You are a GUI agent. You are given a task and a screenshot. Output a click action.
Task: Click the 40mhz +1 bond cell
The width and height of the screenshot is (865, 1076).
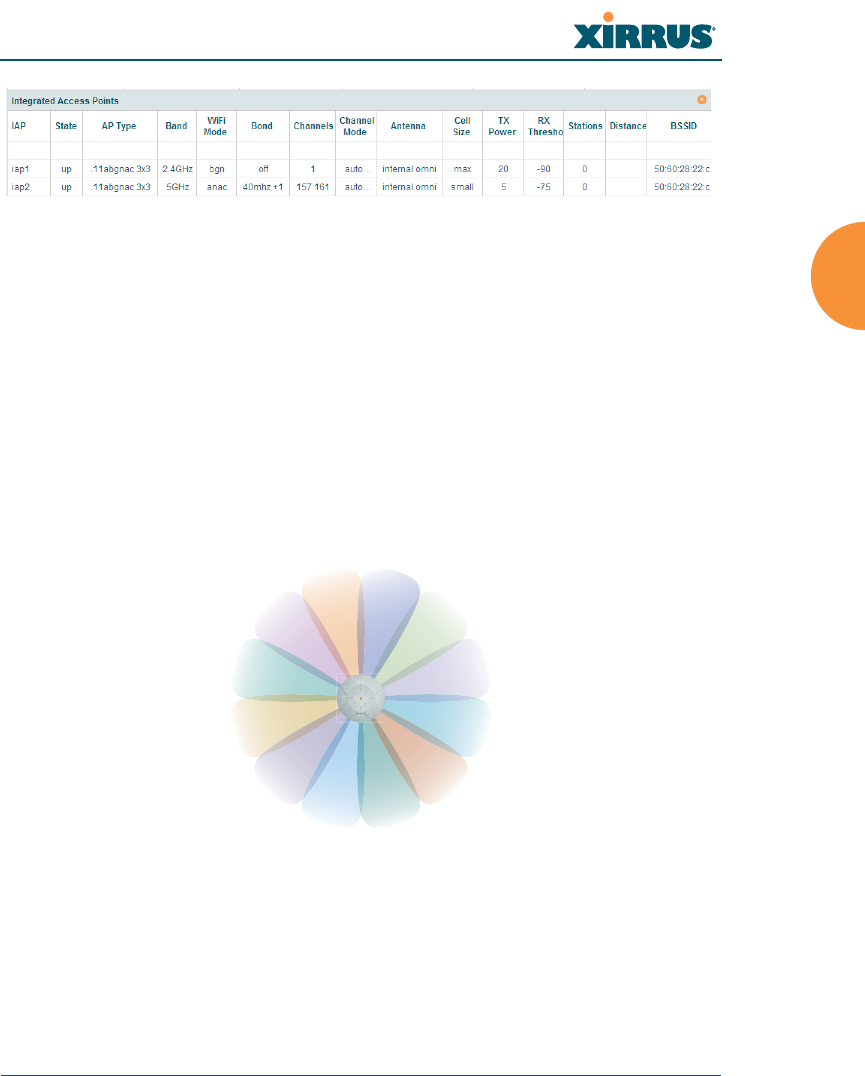click(x=263, y=187)
